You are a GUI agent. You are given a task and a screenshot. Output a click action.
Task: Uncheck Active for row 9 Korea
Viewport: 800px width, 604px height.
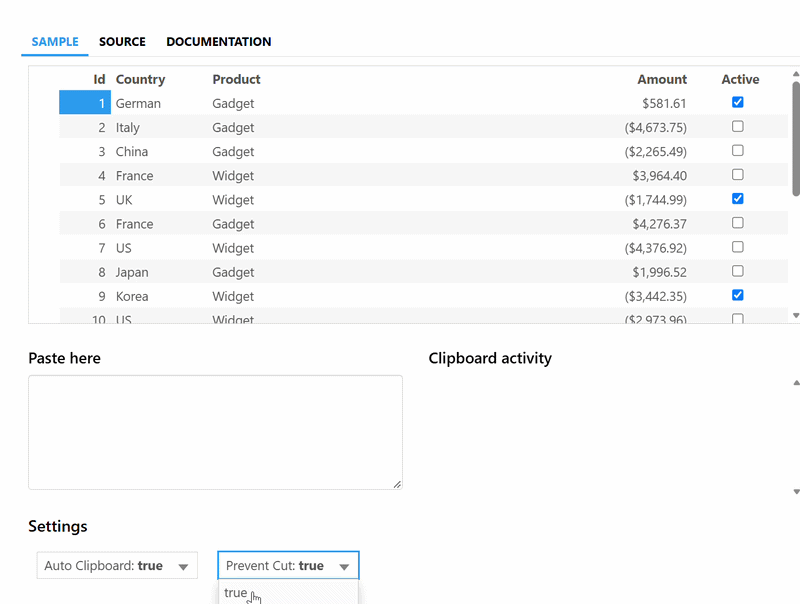737,295
